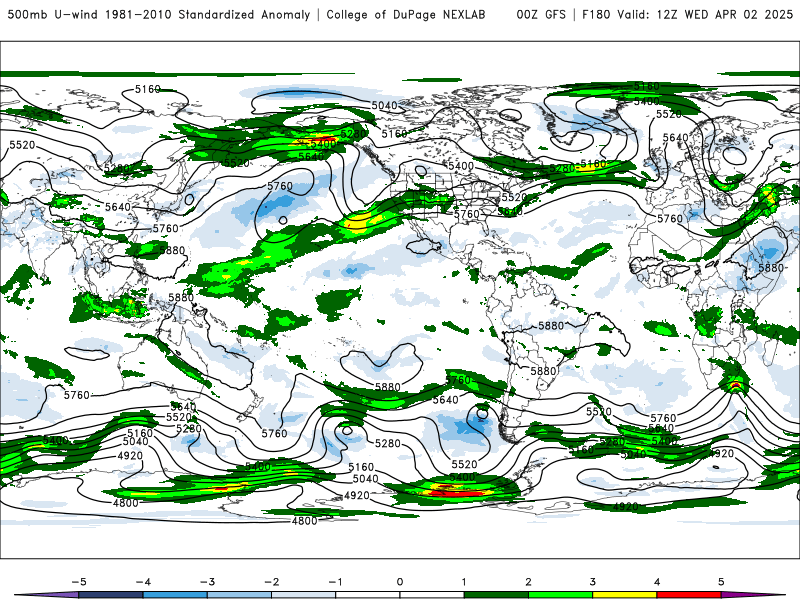
Task: Click the "0" colorbar tick label
Action: point(400,582)
